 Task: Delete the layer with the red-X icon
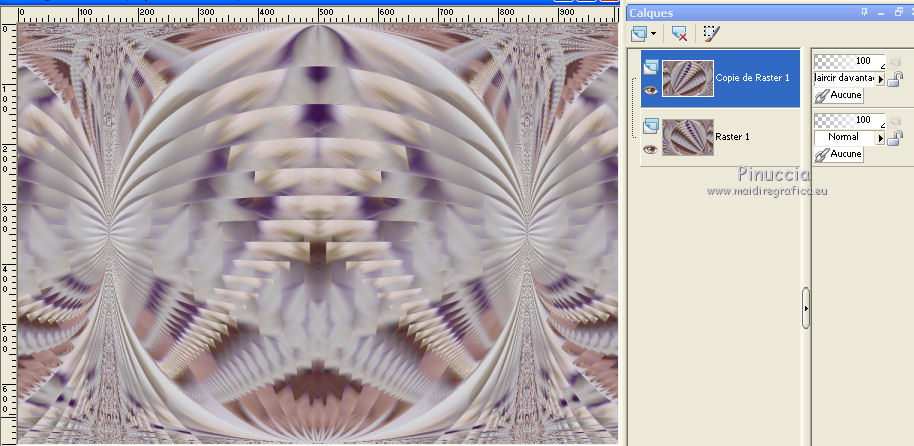click(680, 33)
